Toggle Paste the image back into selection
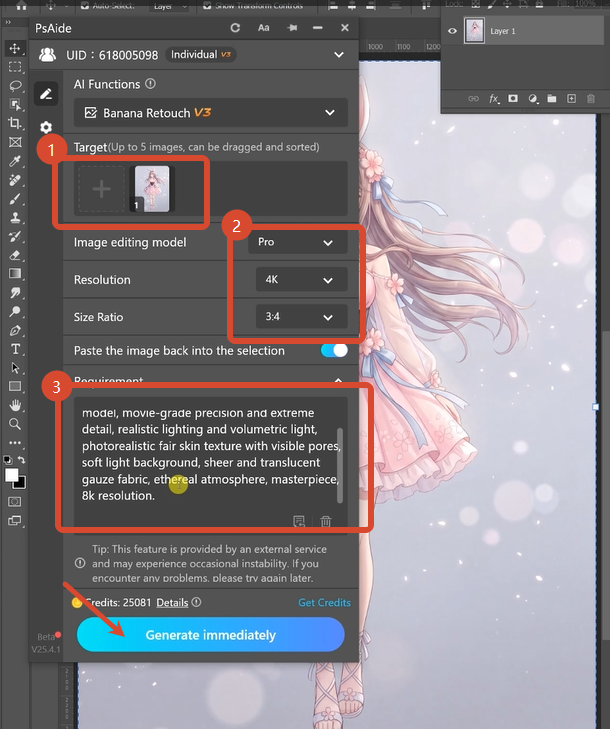Viewport: 610px width, 729px height. tap(334, 350)
